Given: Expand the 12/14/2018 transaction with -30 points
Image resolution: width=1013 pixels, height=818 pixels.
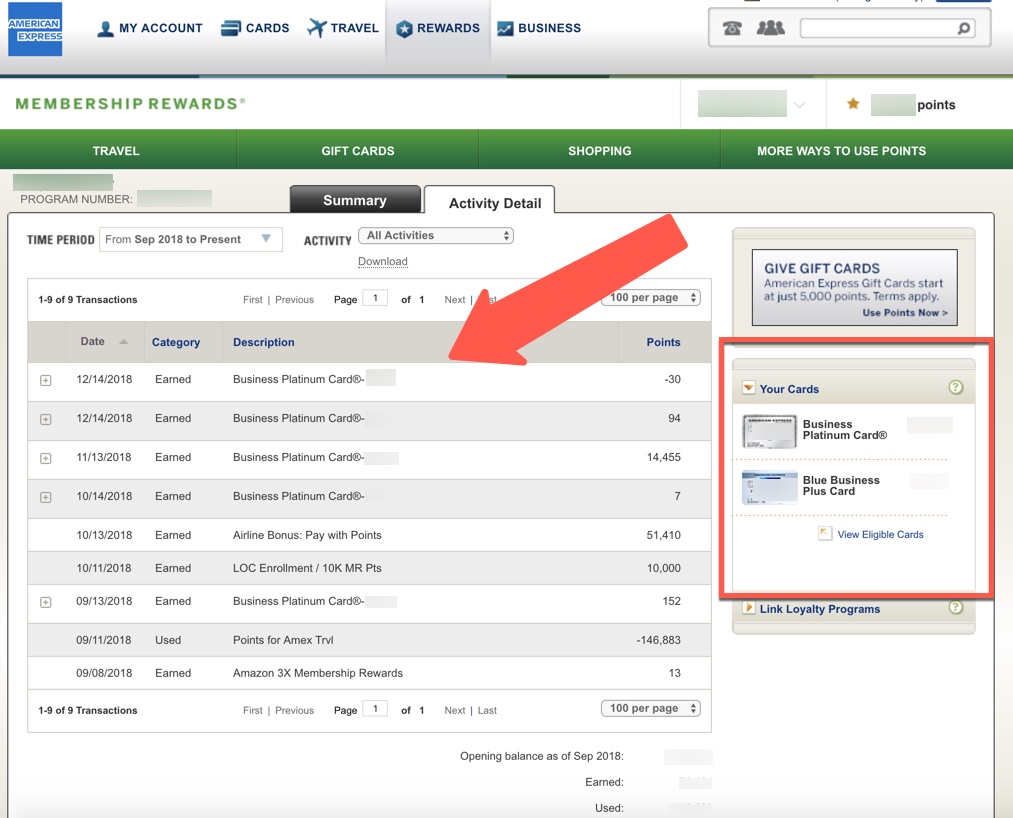Looking at the screenshot, I should point(46,381).
